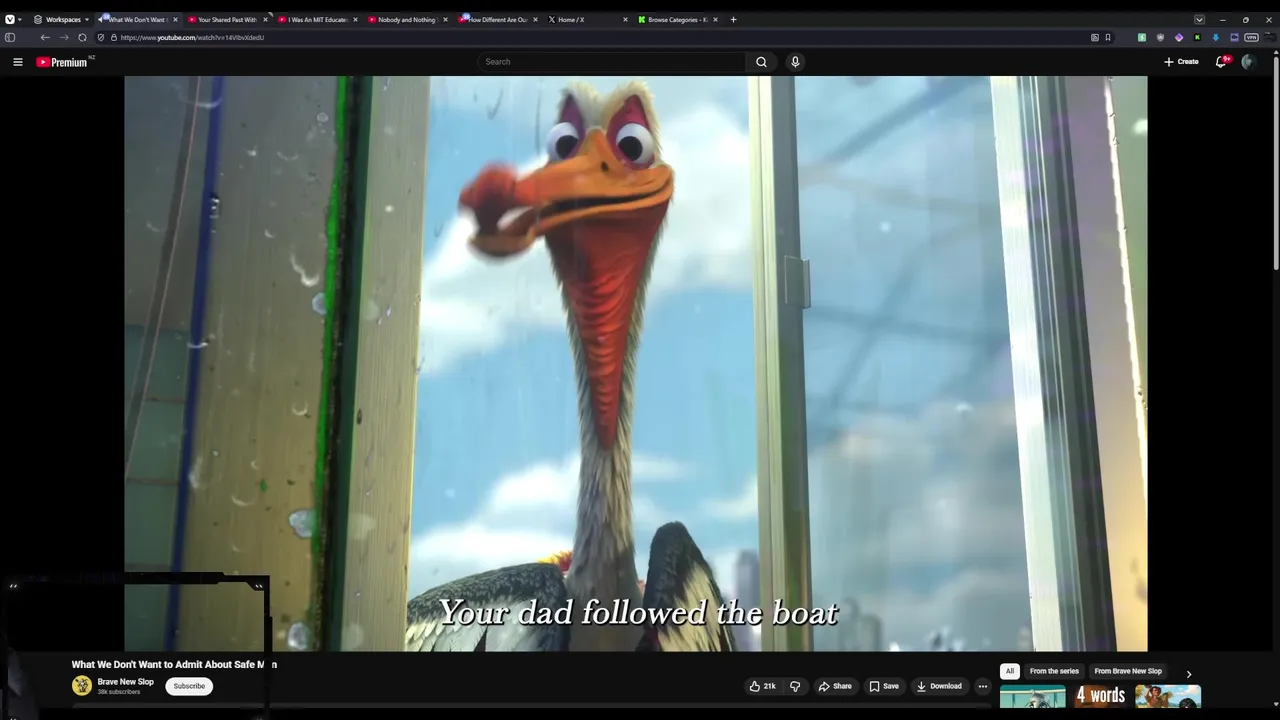This screenshot has width=1280, height=720.
Task: Switch to 'Your Shared Past With' tab
Action: pyautogui.click(x=227, y=19)
